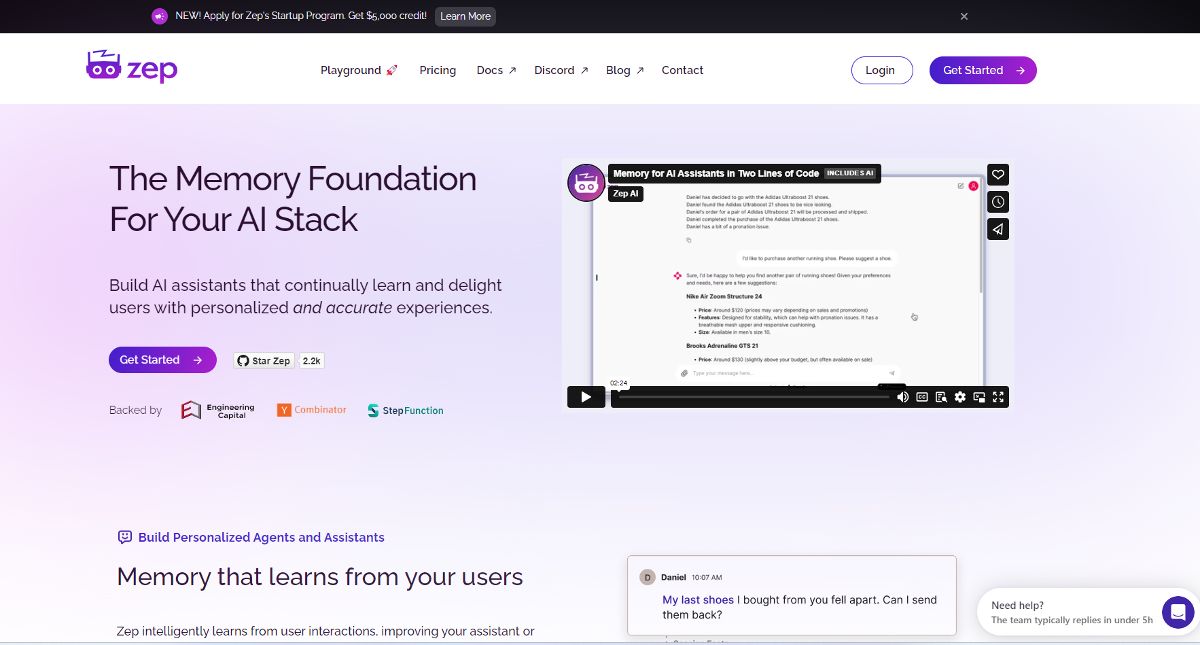Click Learn More in the top banner

465,16
